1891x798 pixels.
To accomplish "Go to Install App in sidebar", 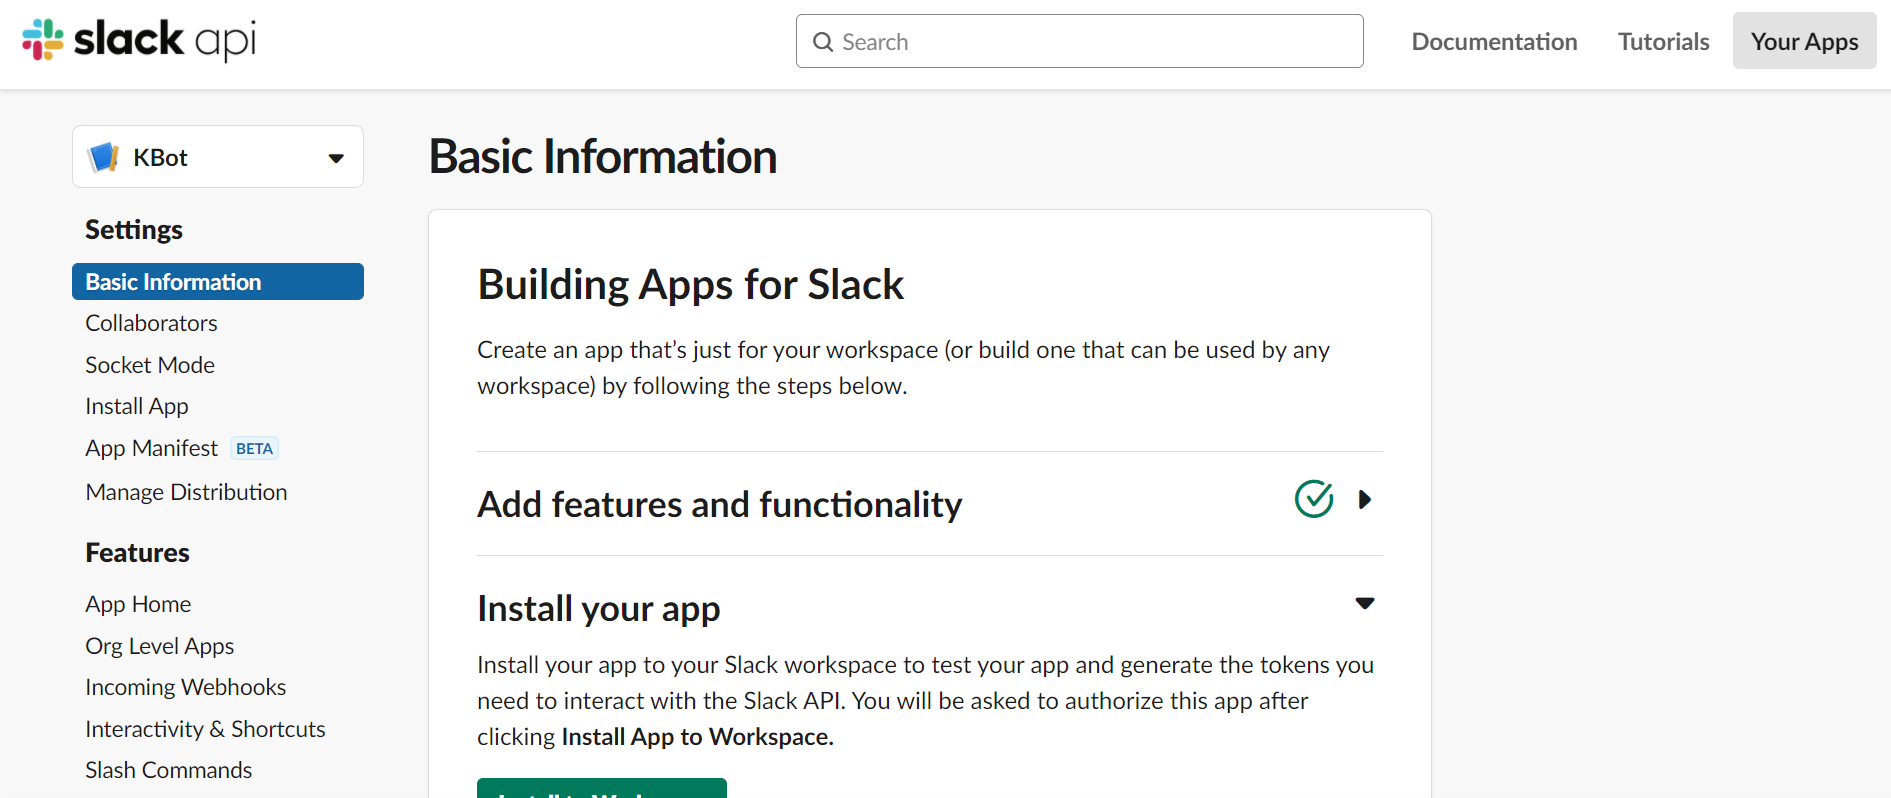I will (137, 406).
